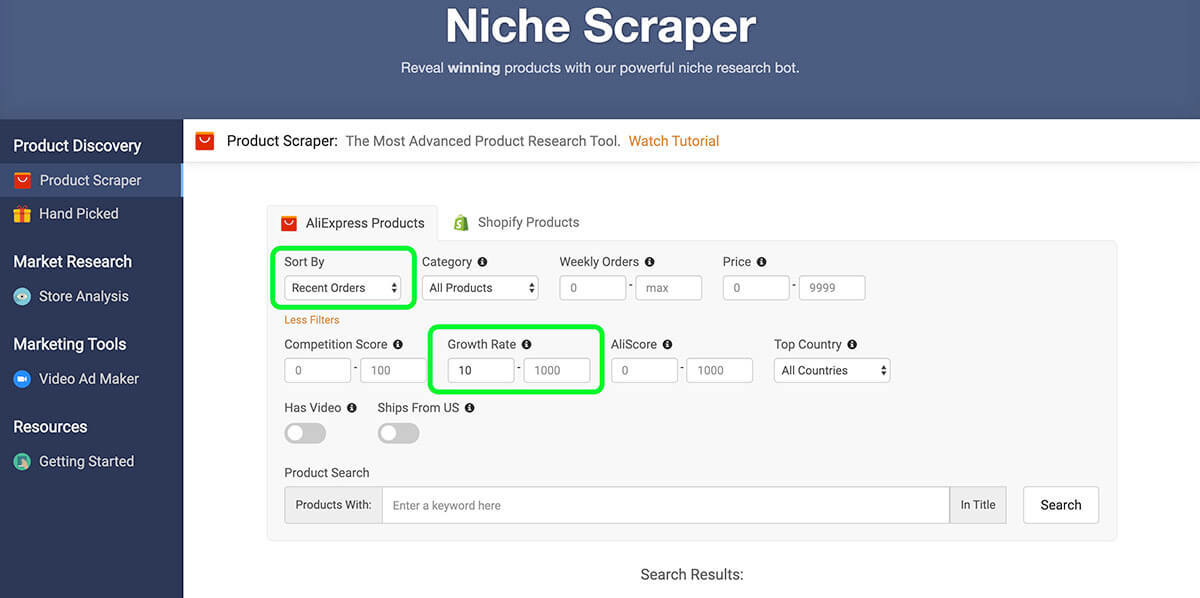Click the keyword search input field
This screenshot has width=1200, height=598.
click(x=666, y=505)
